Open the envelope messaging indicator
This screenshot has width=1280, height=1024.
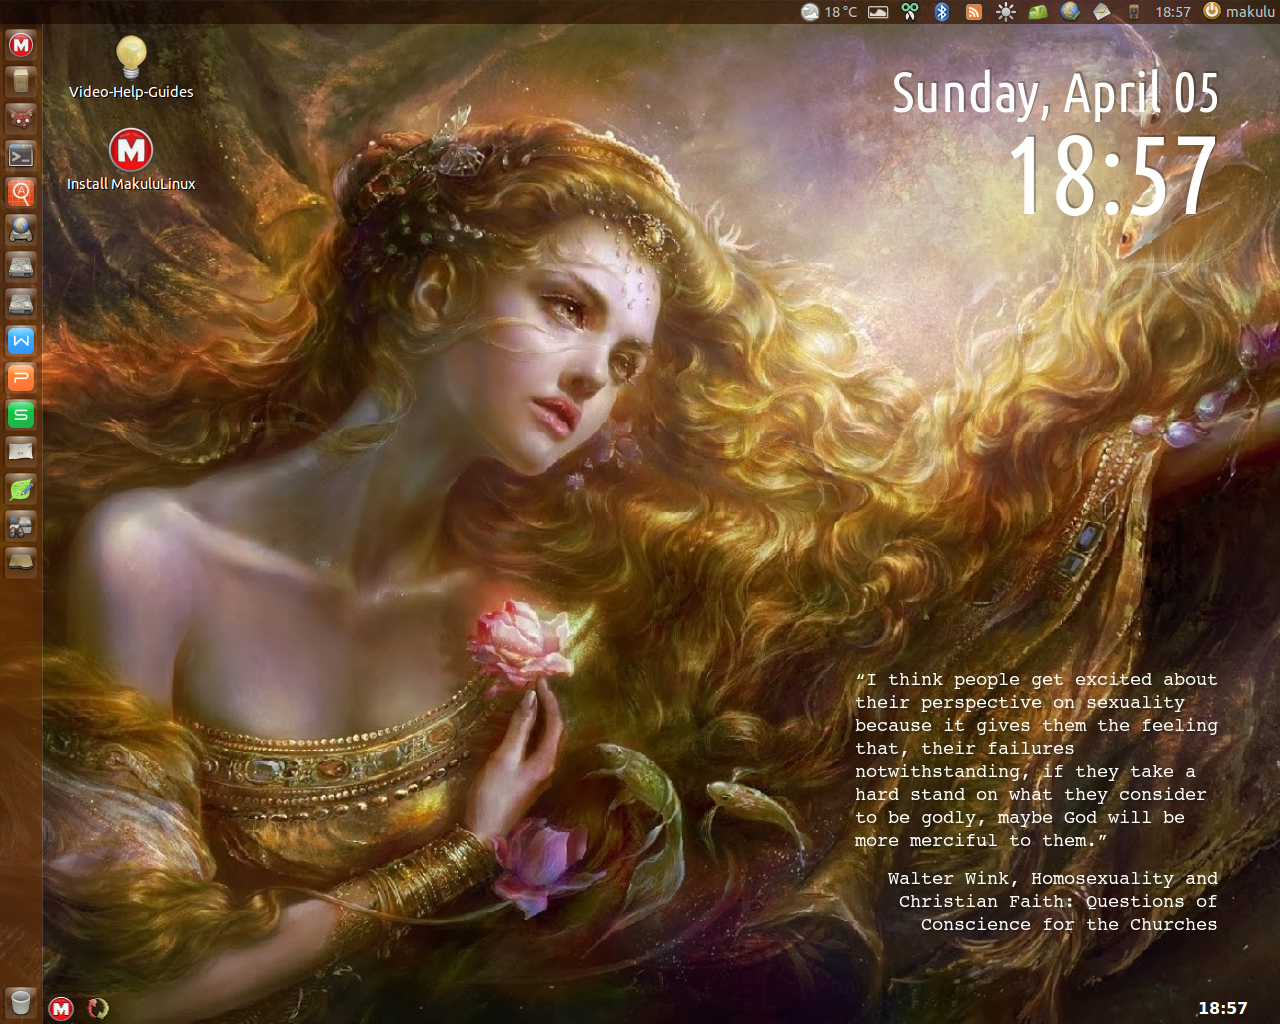coord(1101,12)
